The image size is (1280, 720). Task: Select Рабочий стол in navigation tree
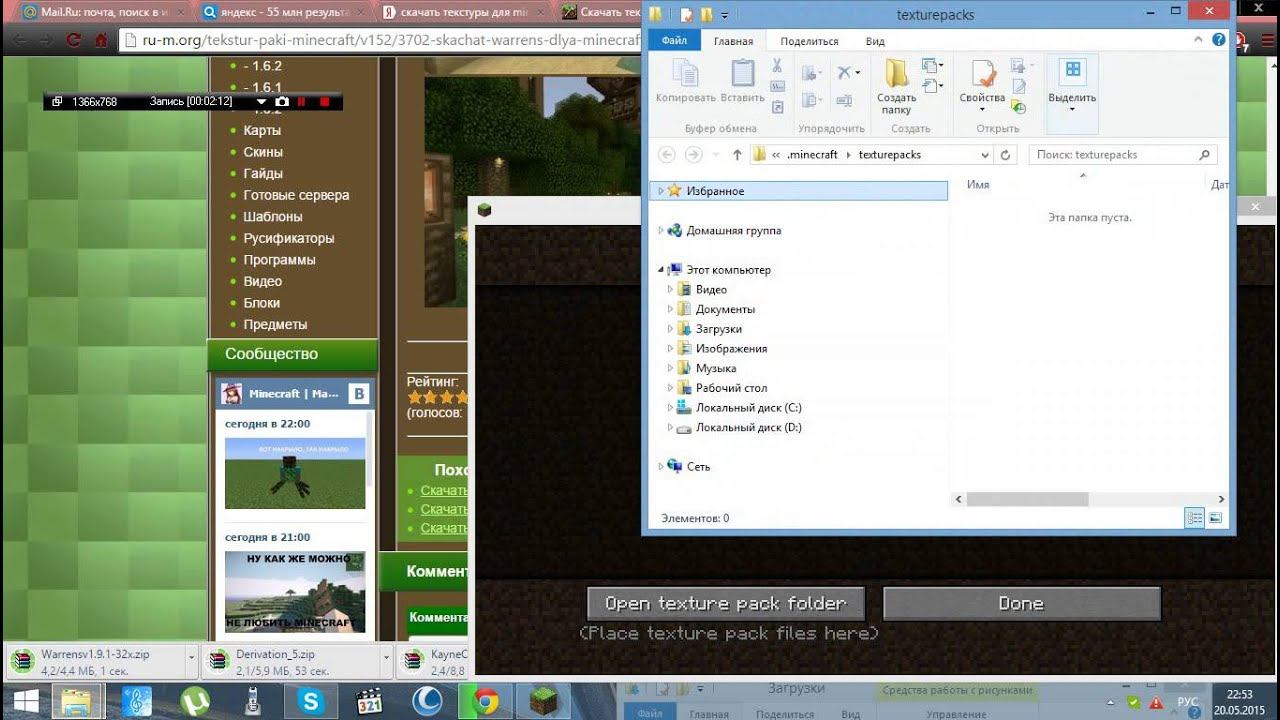pyautogui.click(x=731, y=388)
